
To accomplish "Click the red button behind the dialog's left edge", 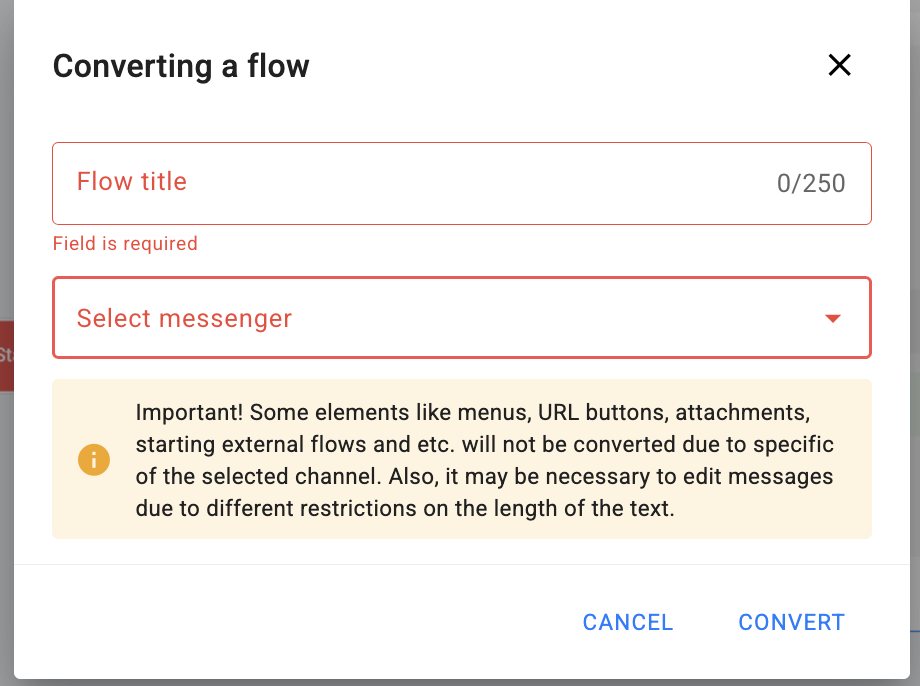I will pos(6,355).
